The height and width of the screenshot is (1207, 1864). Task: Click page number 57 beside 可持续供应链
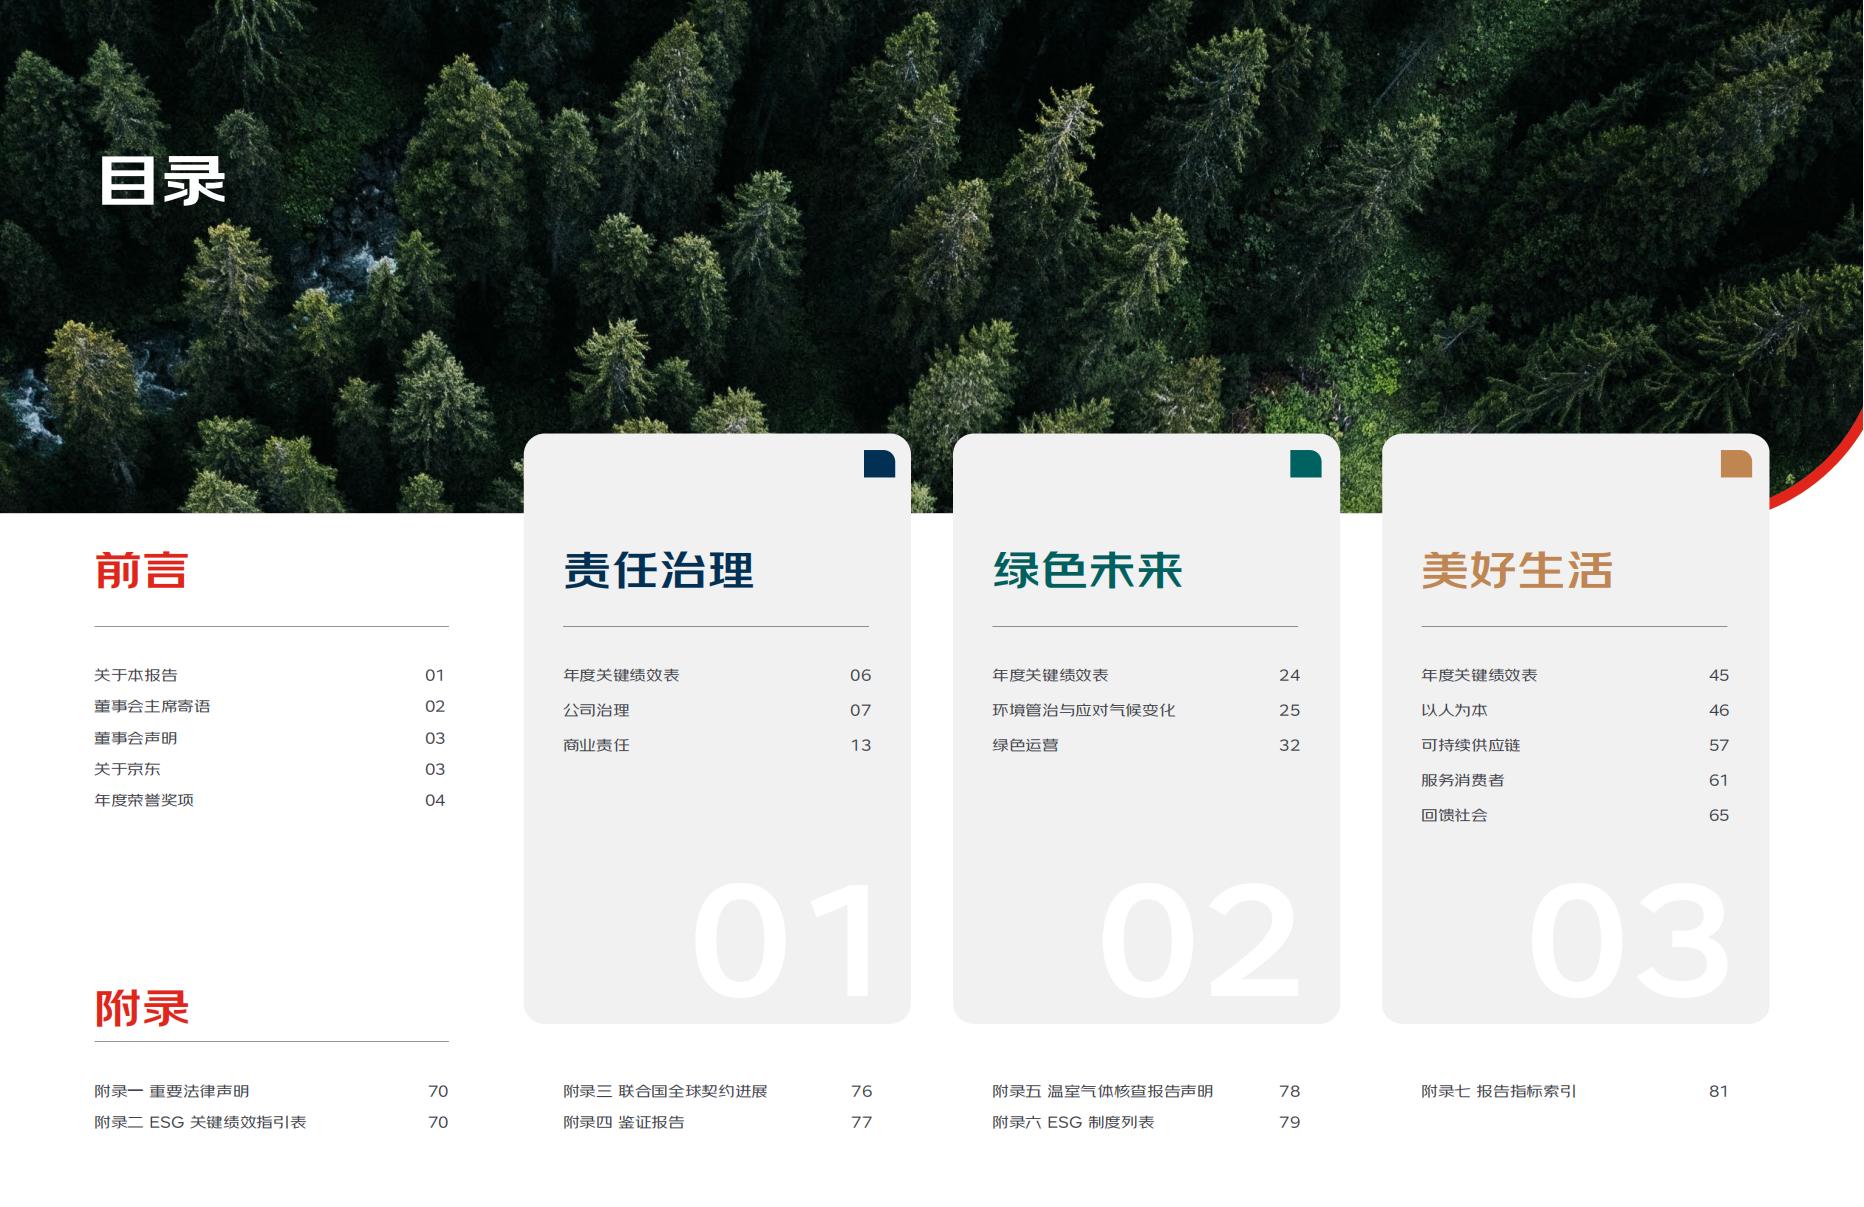pyautogui.click(x=1719, y=745)
